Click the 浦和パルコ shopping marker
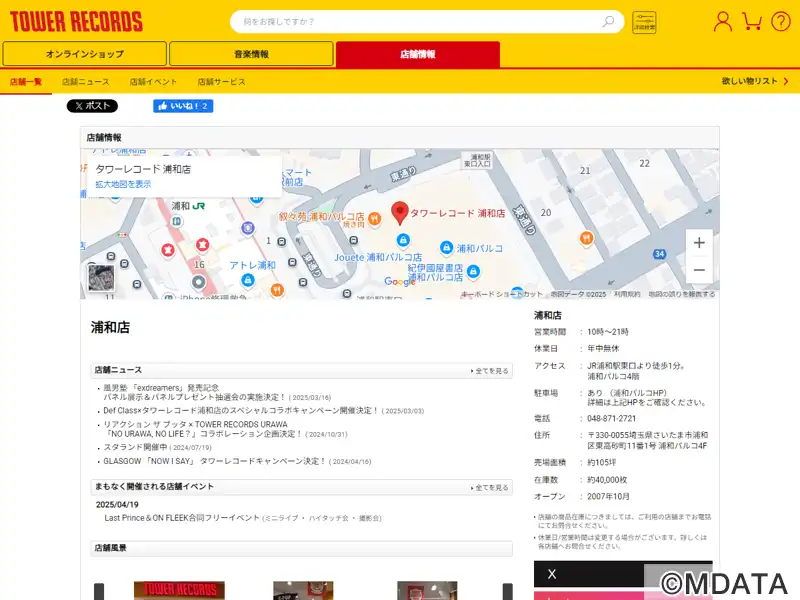Viewport: 800px width, 600px height. [x=446, y=248]
